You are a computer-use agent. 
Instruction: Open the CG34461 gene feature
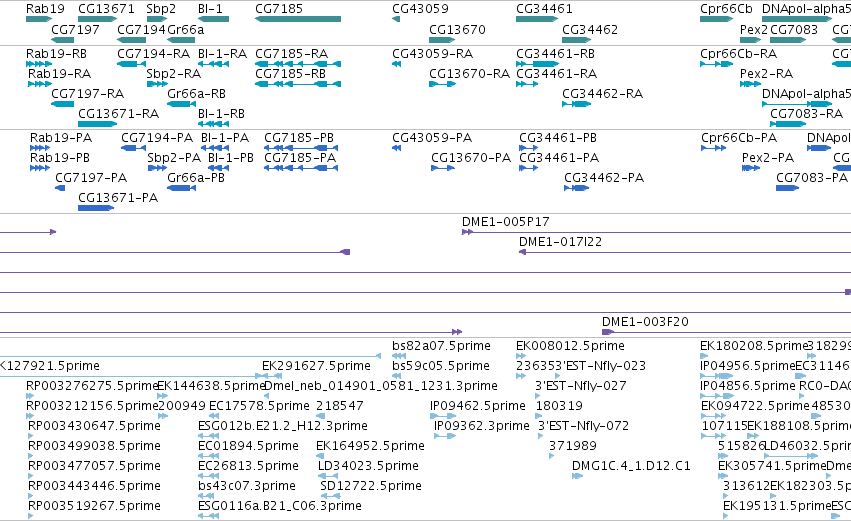coord(537,19)
